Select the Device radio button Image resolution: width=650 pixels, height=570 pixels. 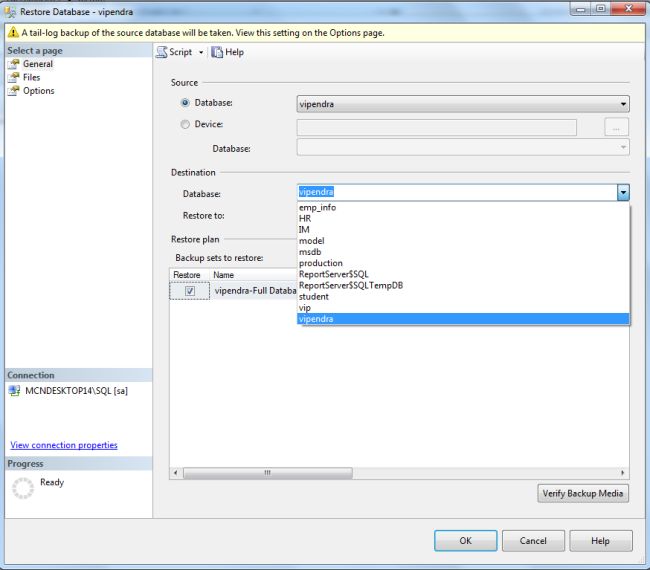(185, 124)
